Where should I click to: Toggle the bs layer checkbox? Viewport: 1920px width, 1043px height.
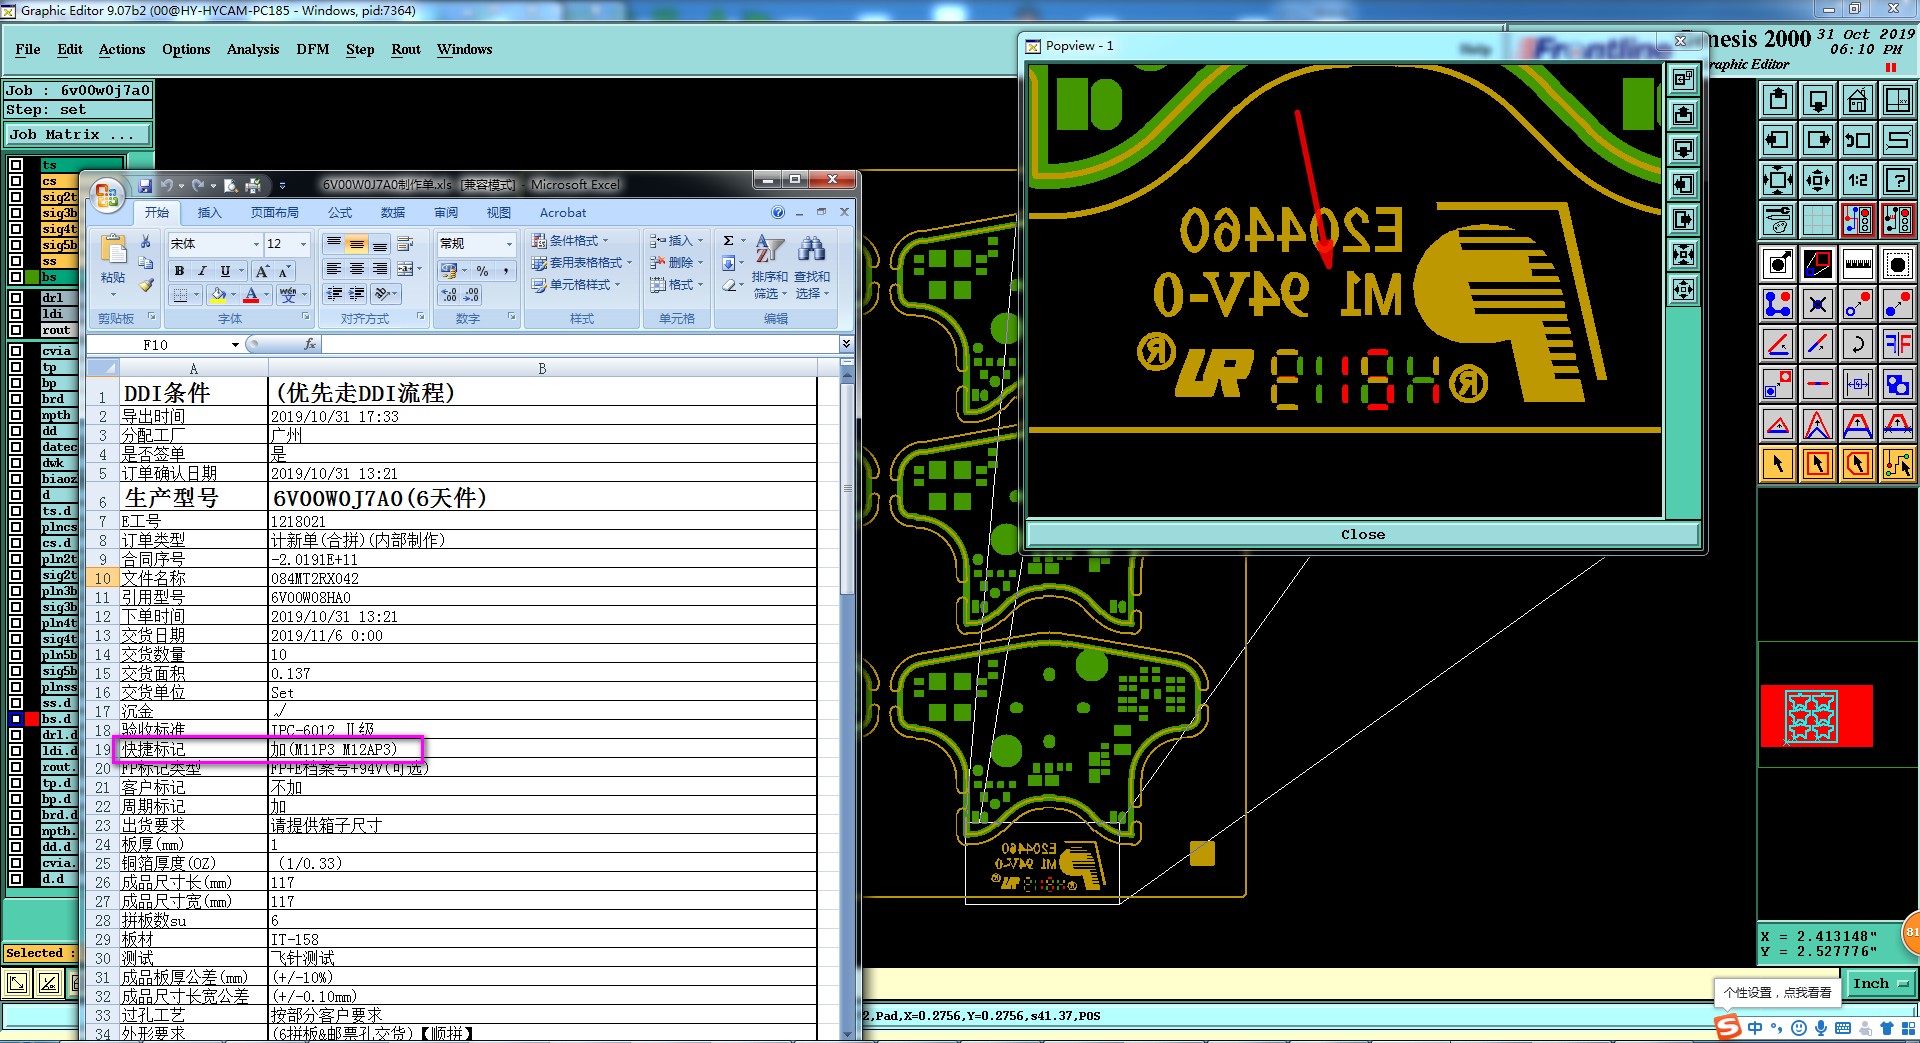coord(16,277)
